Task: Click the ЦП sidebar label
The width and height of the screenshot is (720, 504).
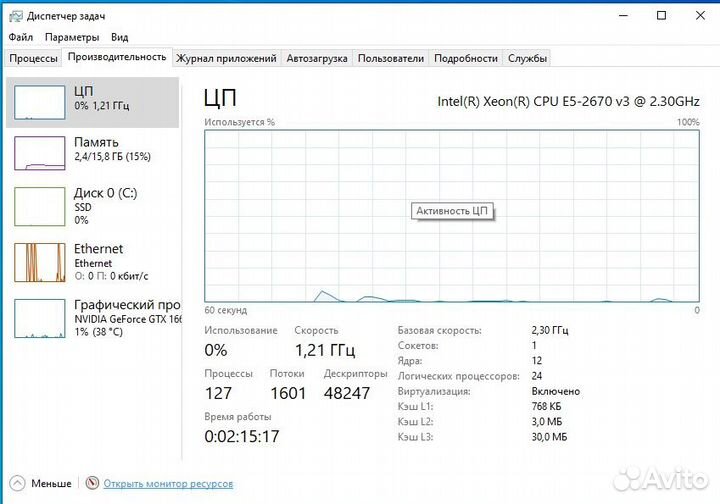Action: click(x=83, y=91)
